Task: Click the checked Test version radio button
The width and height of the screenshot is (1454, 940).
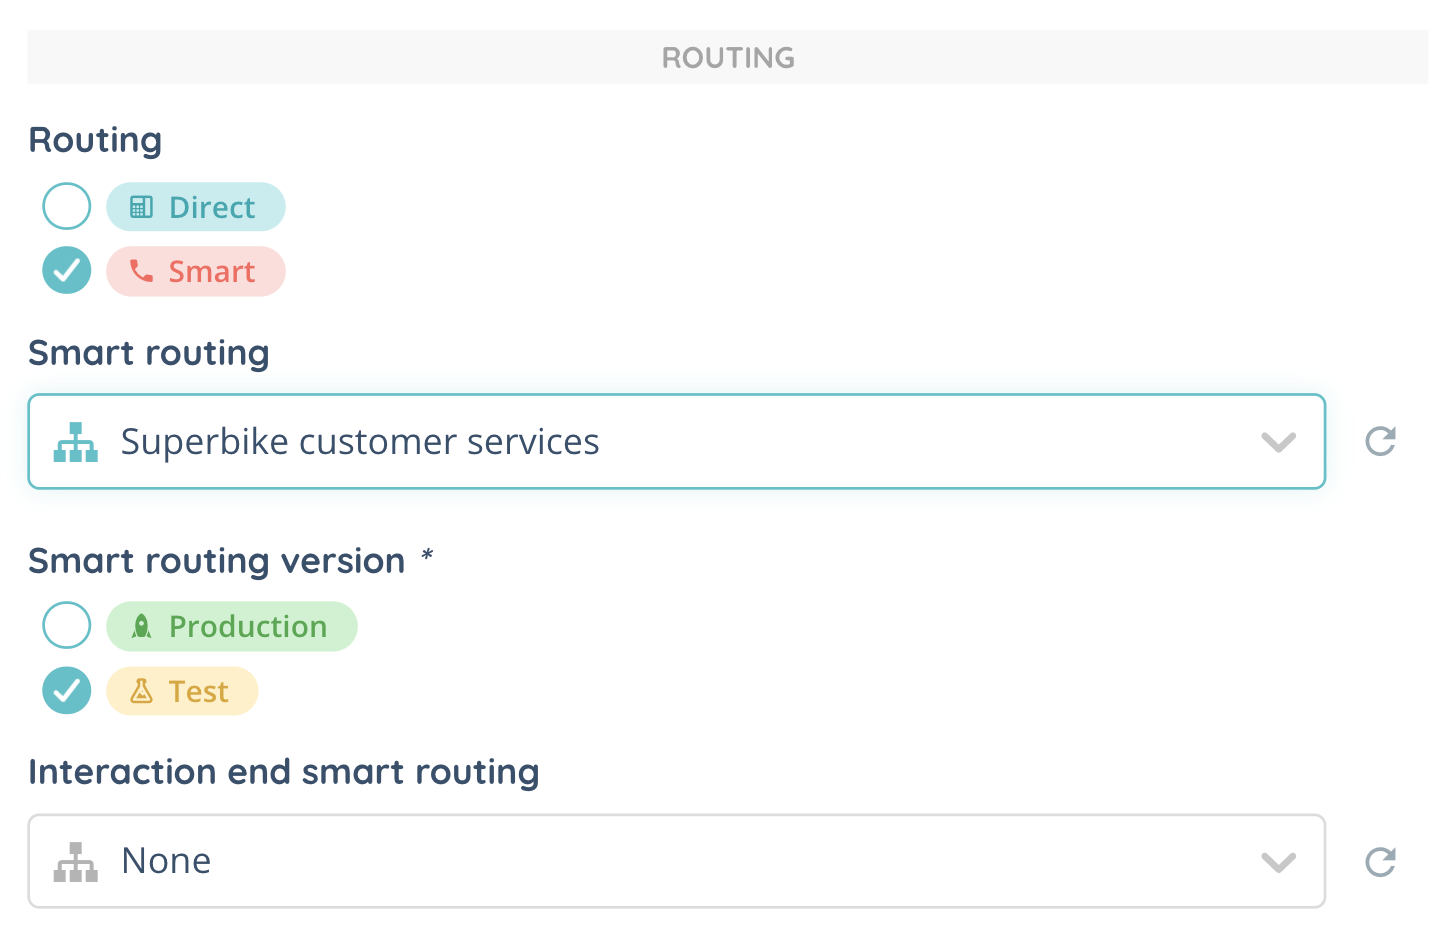Action: 67,691
